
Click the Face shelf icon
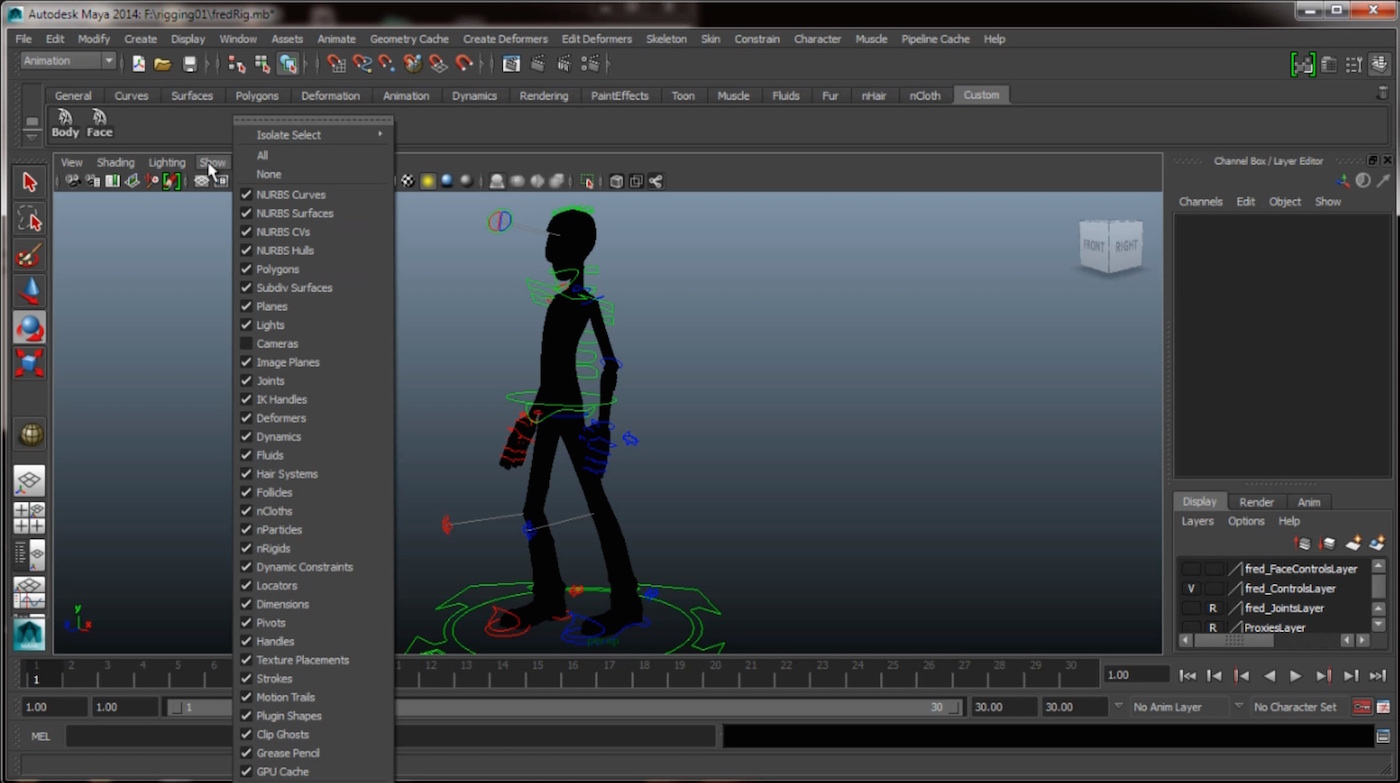coord(99,122)
